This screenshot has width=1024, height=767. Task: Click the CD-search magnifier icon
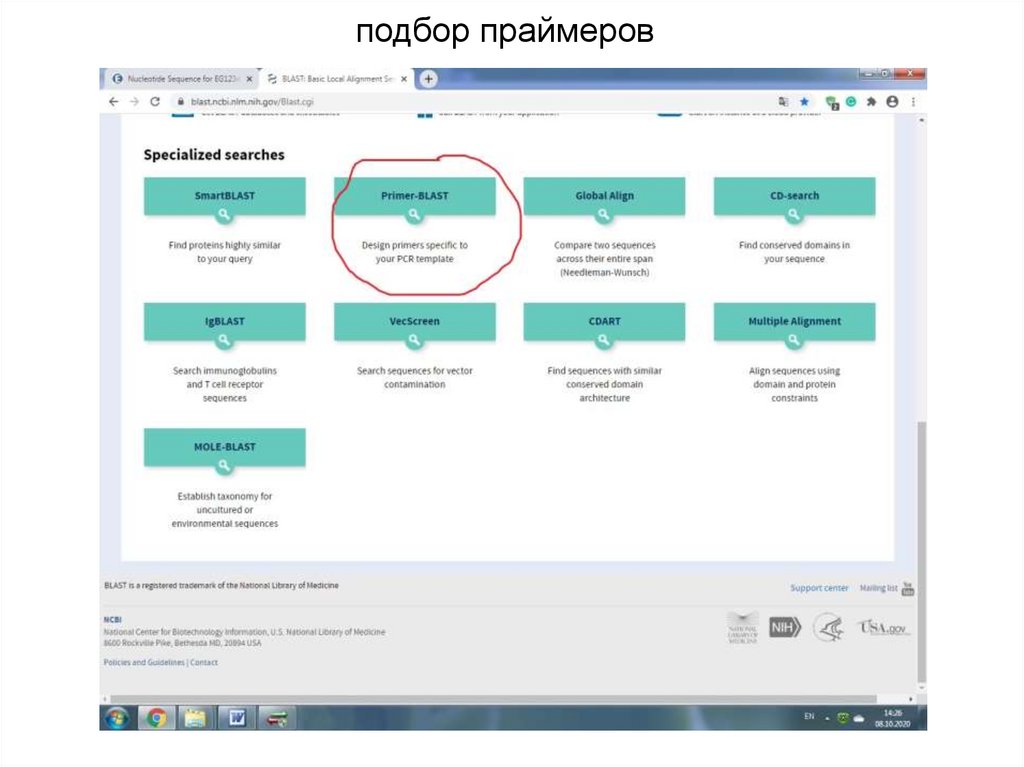coord(794,213)
